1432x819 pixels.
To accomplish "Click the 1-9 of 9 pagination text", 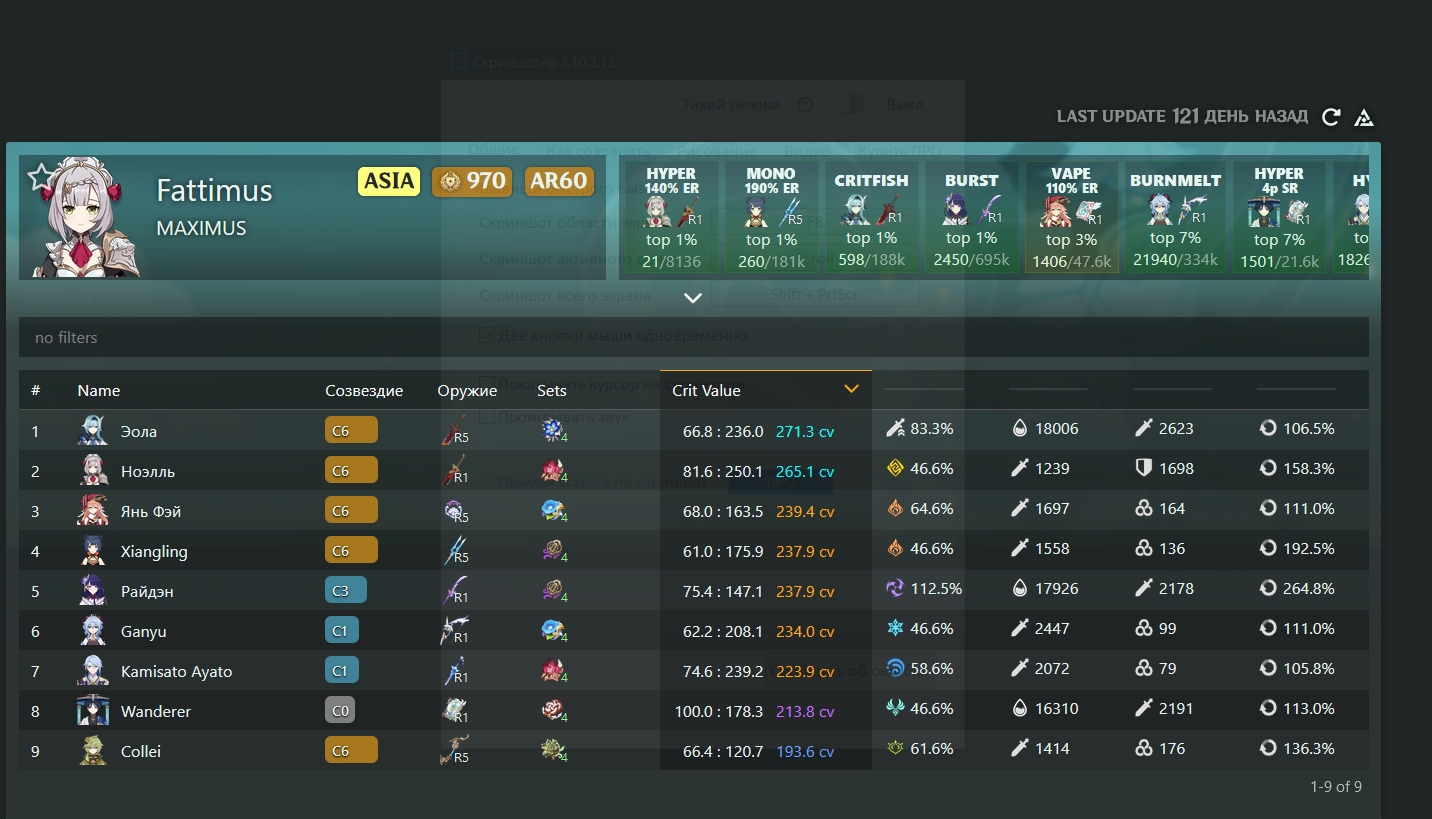I will coord(1336,786).
